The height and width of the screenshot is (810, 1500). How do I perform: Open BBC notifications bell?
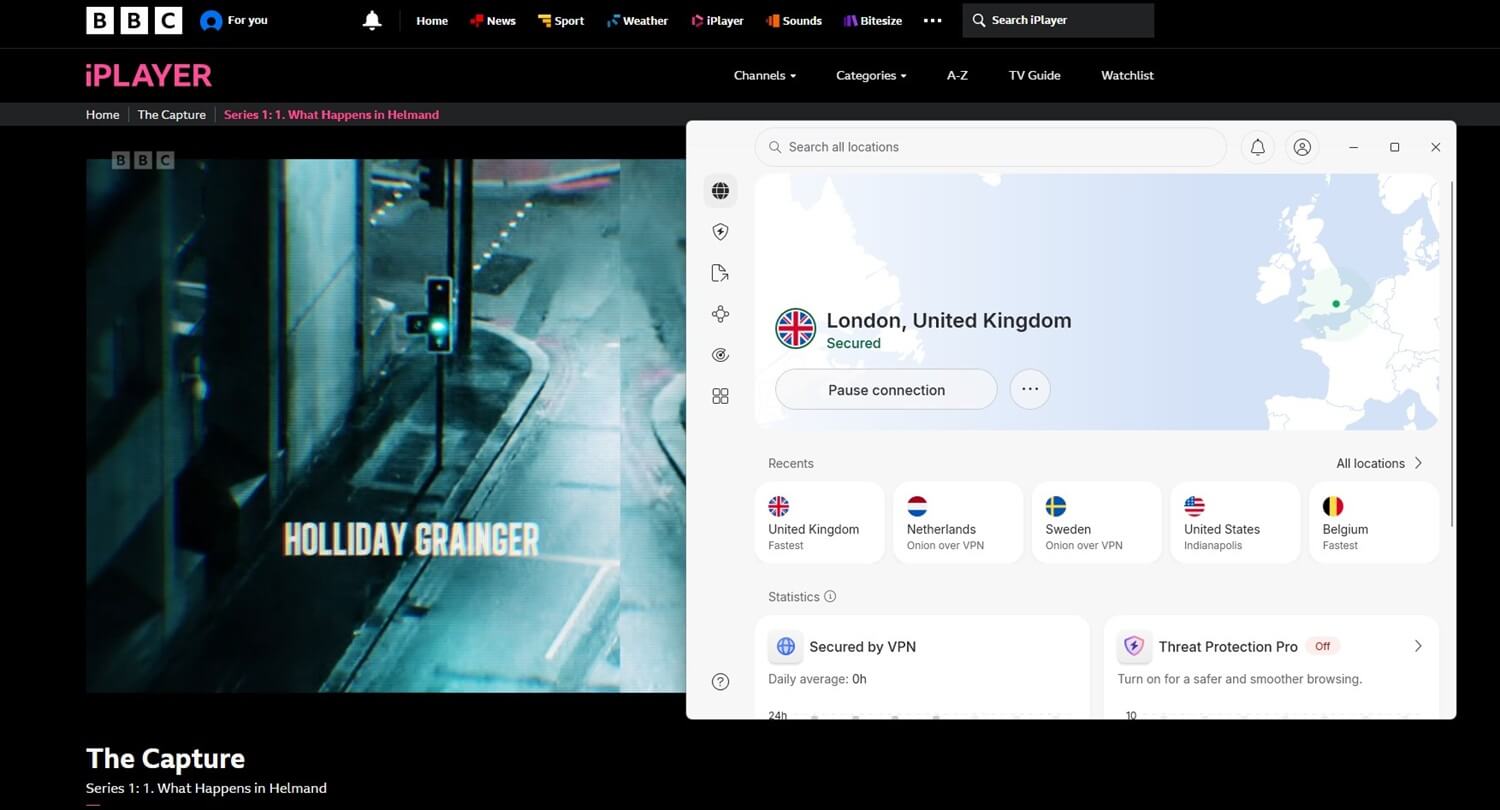pyautogui.click(x=372, y=20)
